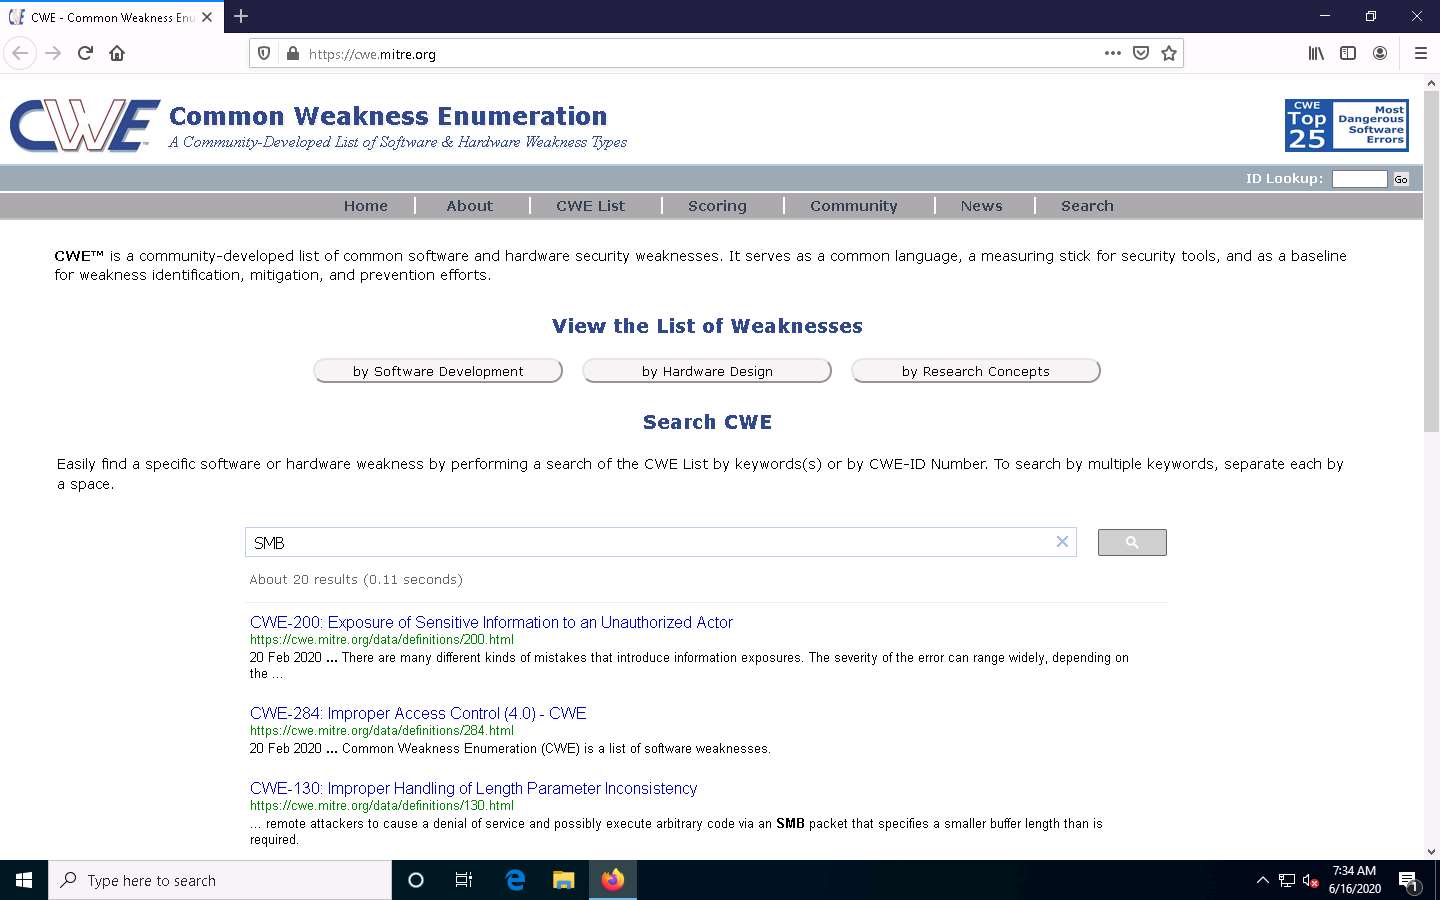Open the Community menu item
1440x900 pixels.
854,206
